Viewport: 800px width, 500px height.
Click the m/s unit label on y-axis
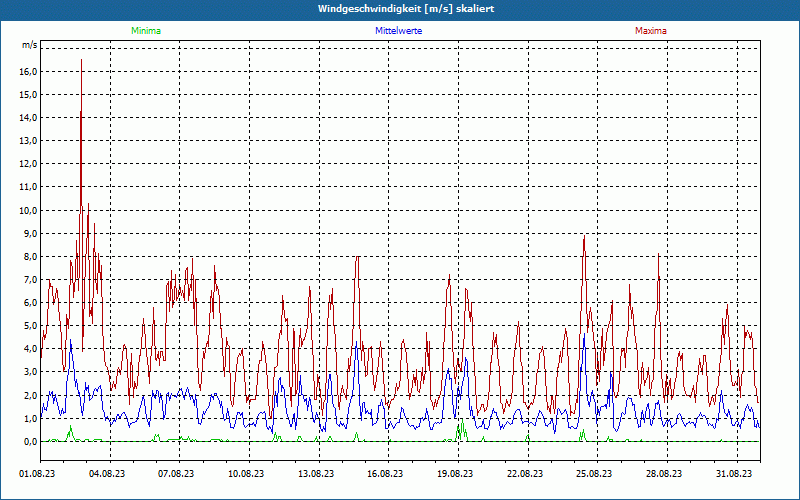[30, 45]
